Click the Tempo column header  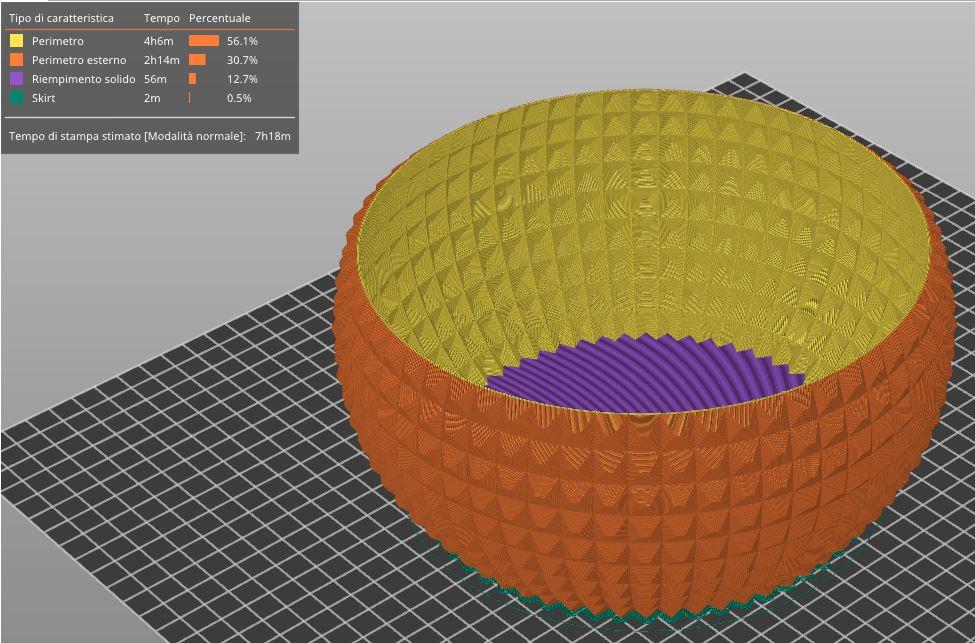click(162, 18)
